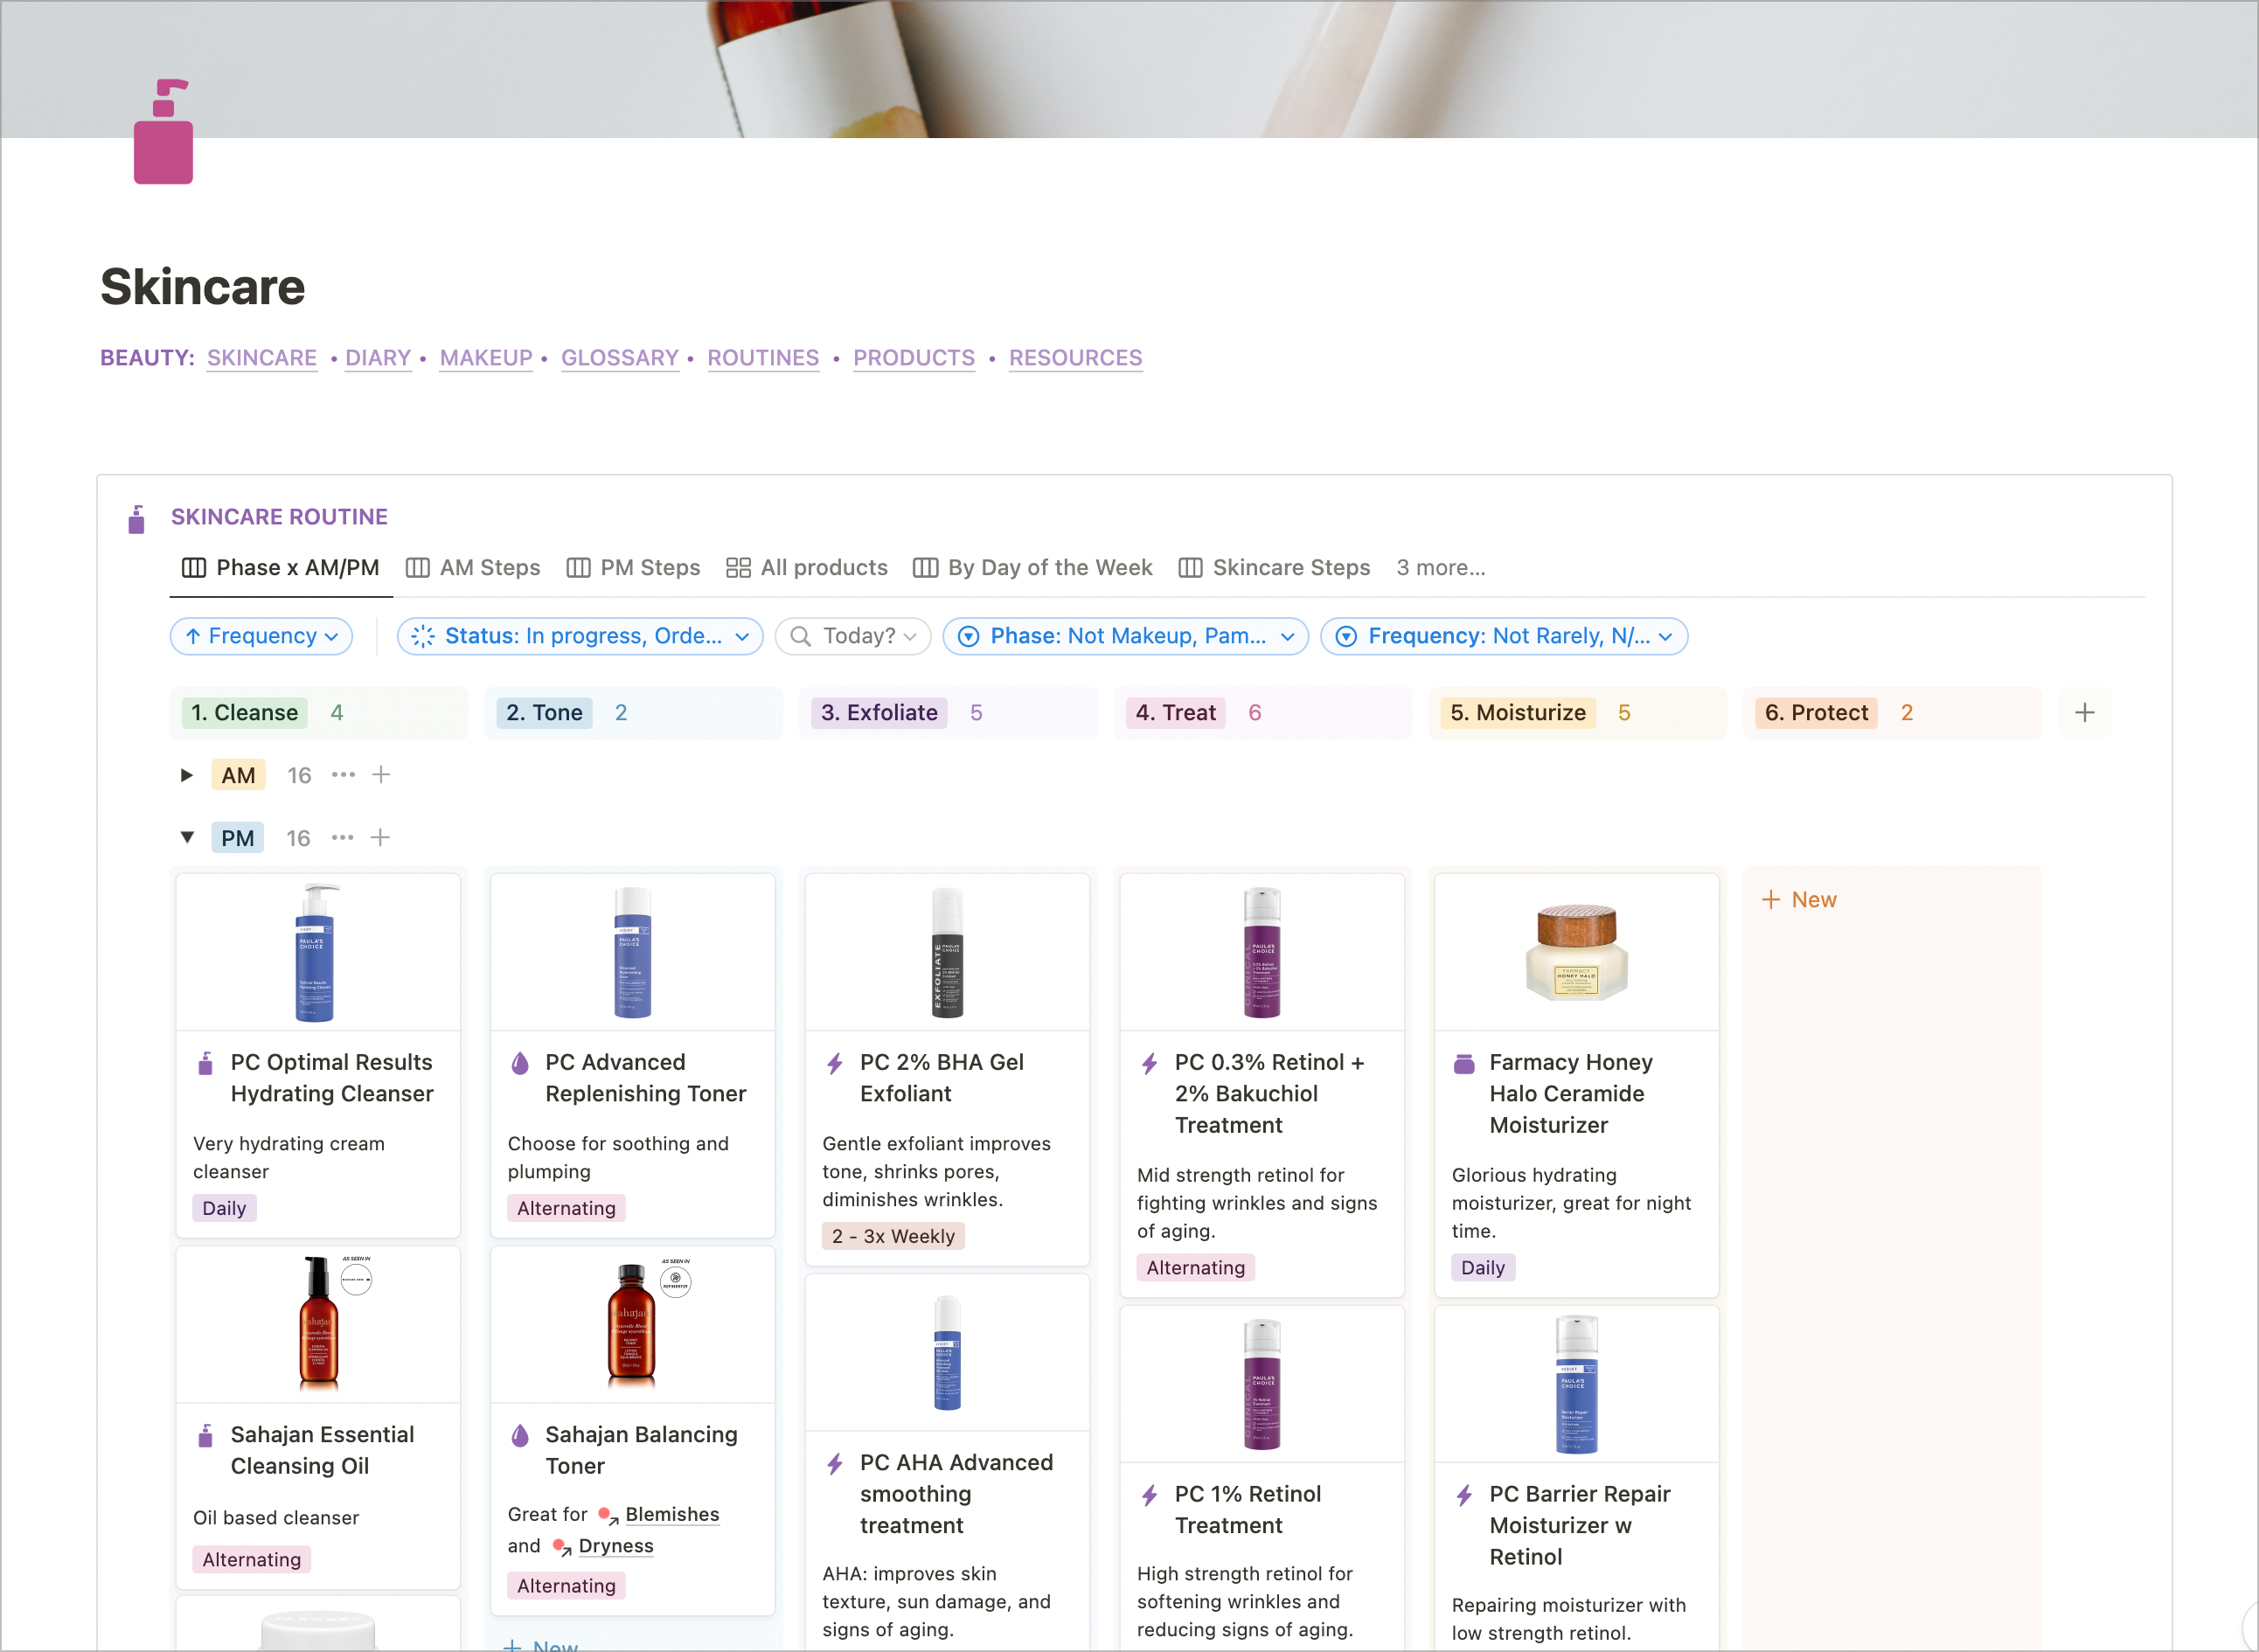Click New in the Protect column

1799,900
